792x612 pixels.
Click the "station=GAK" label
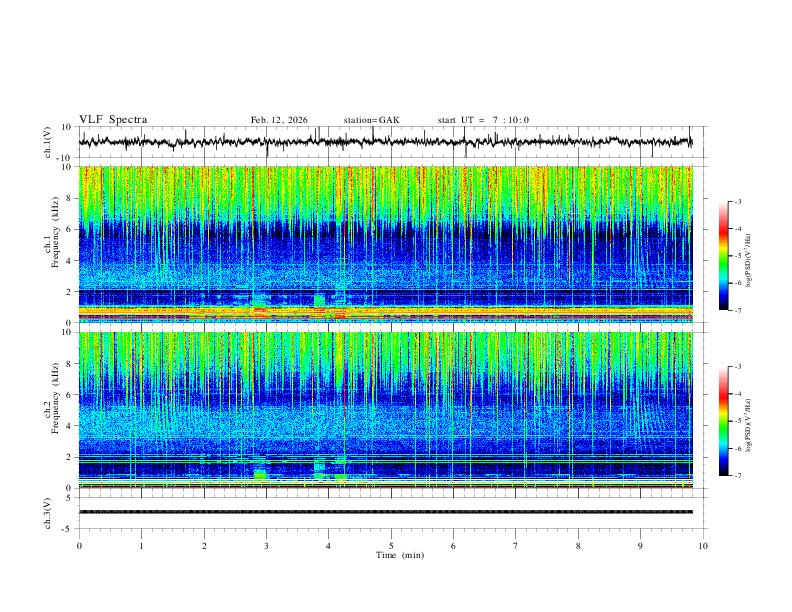[371, 120]
